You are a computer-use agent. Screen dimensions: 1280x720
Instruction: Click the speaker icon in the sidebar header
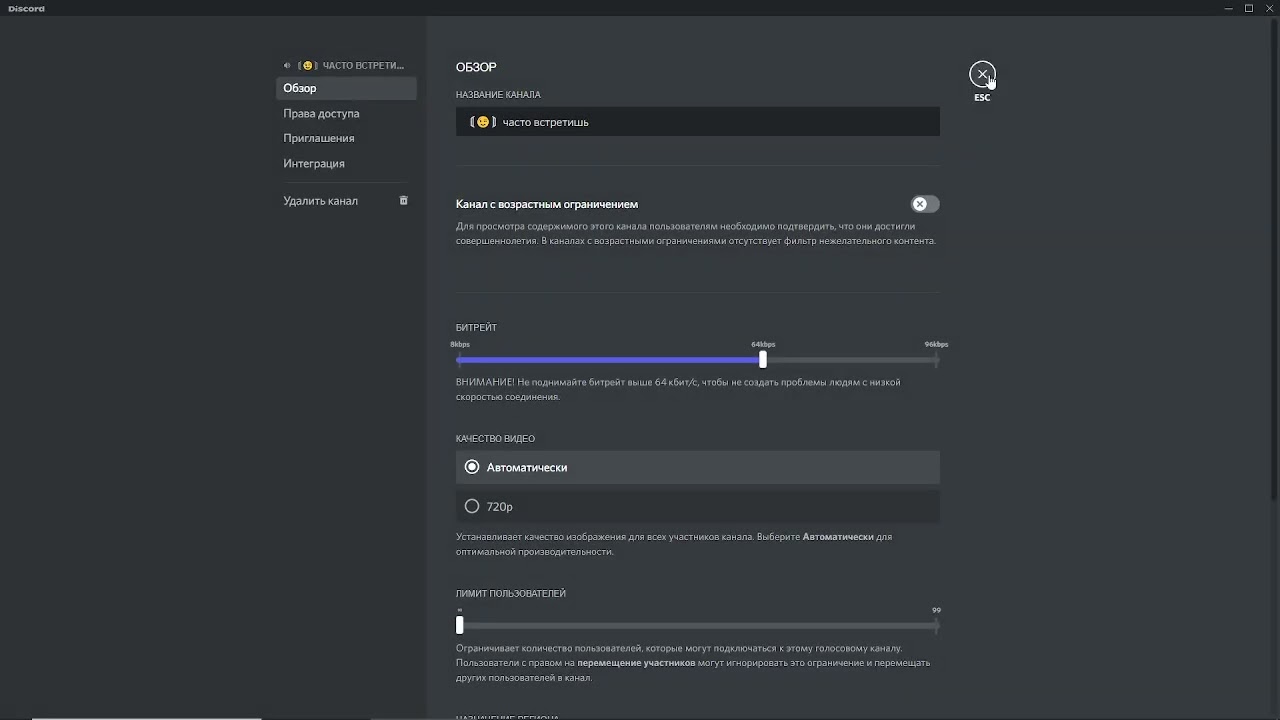pyautogui.click(x=288, y=66)
